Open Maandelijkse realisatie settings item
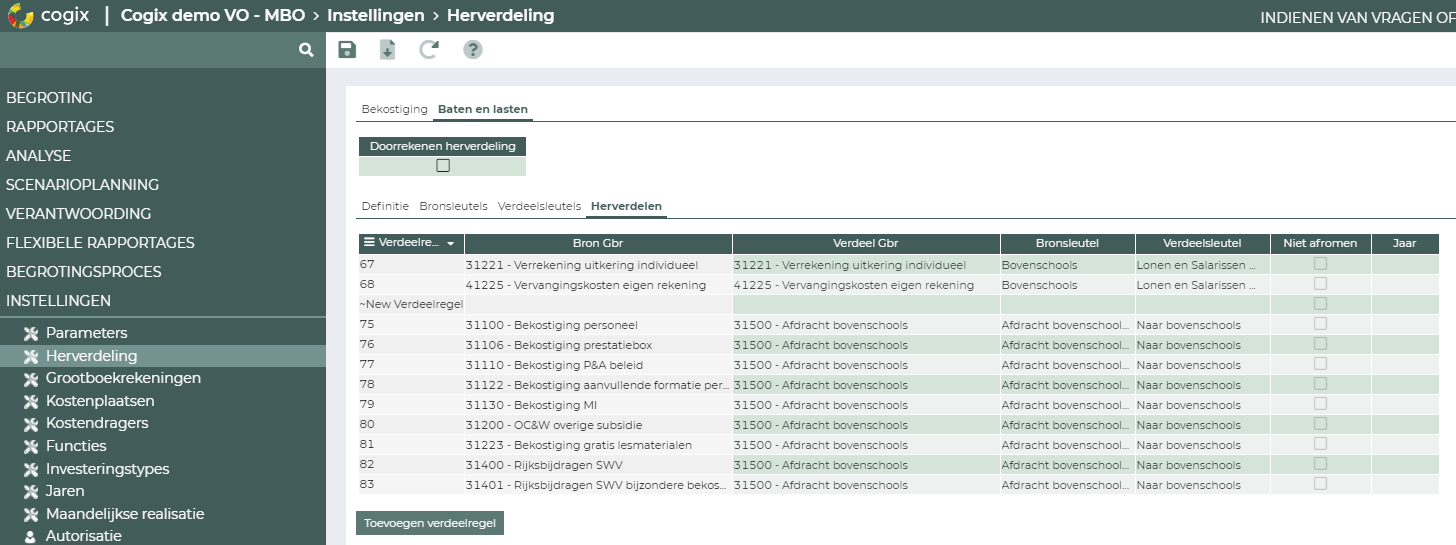 125,514
